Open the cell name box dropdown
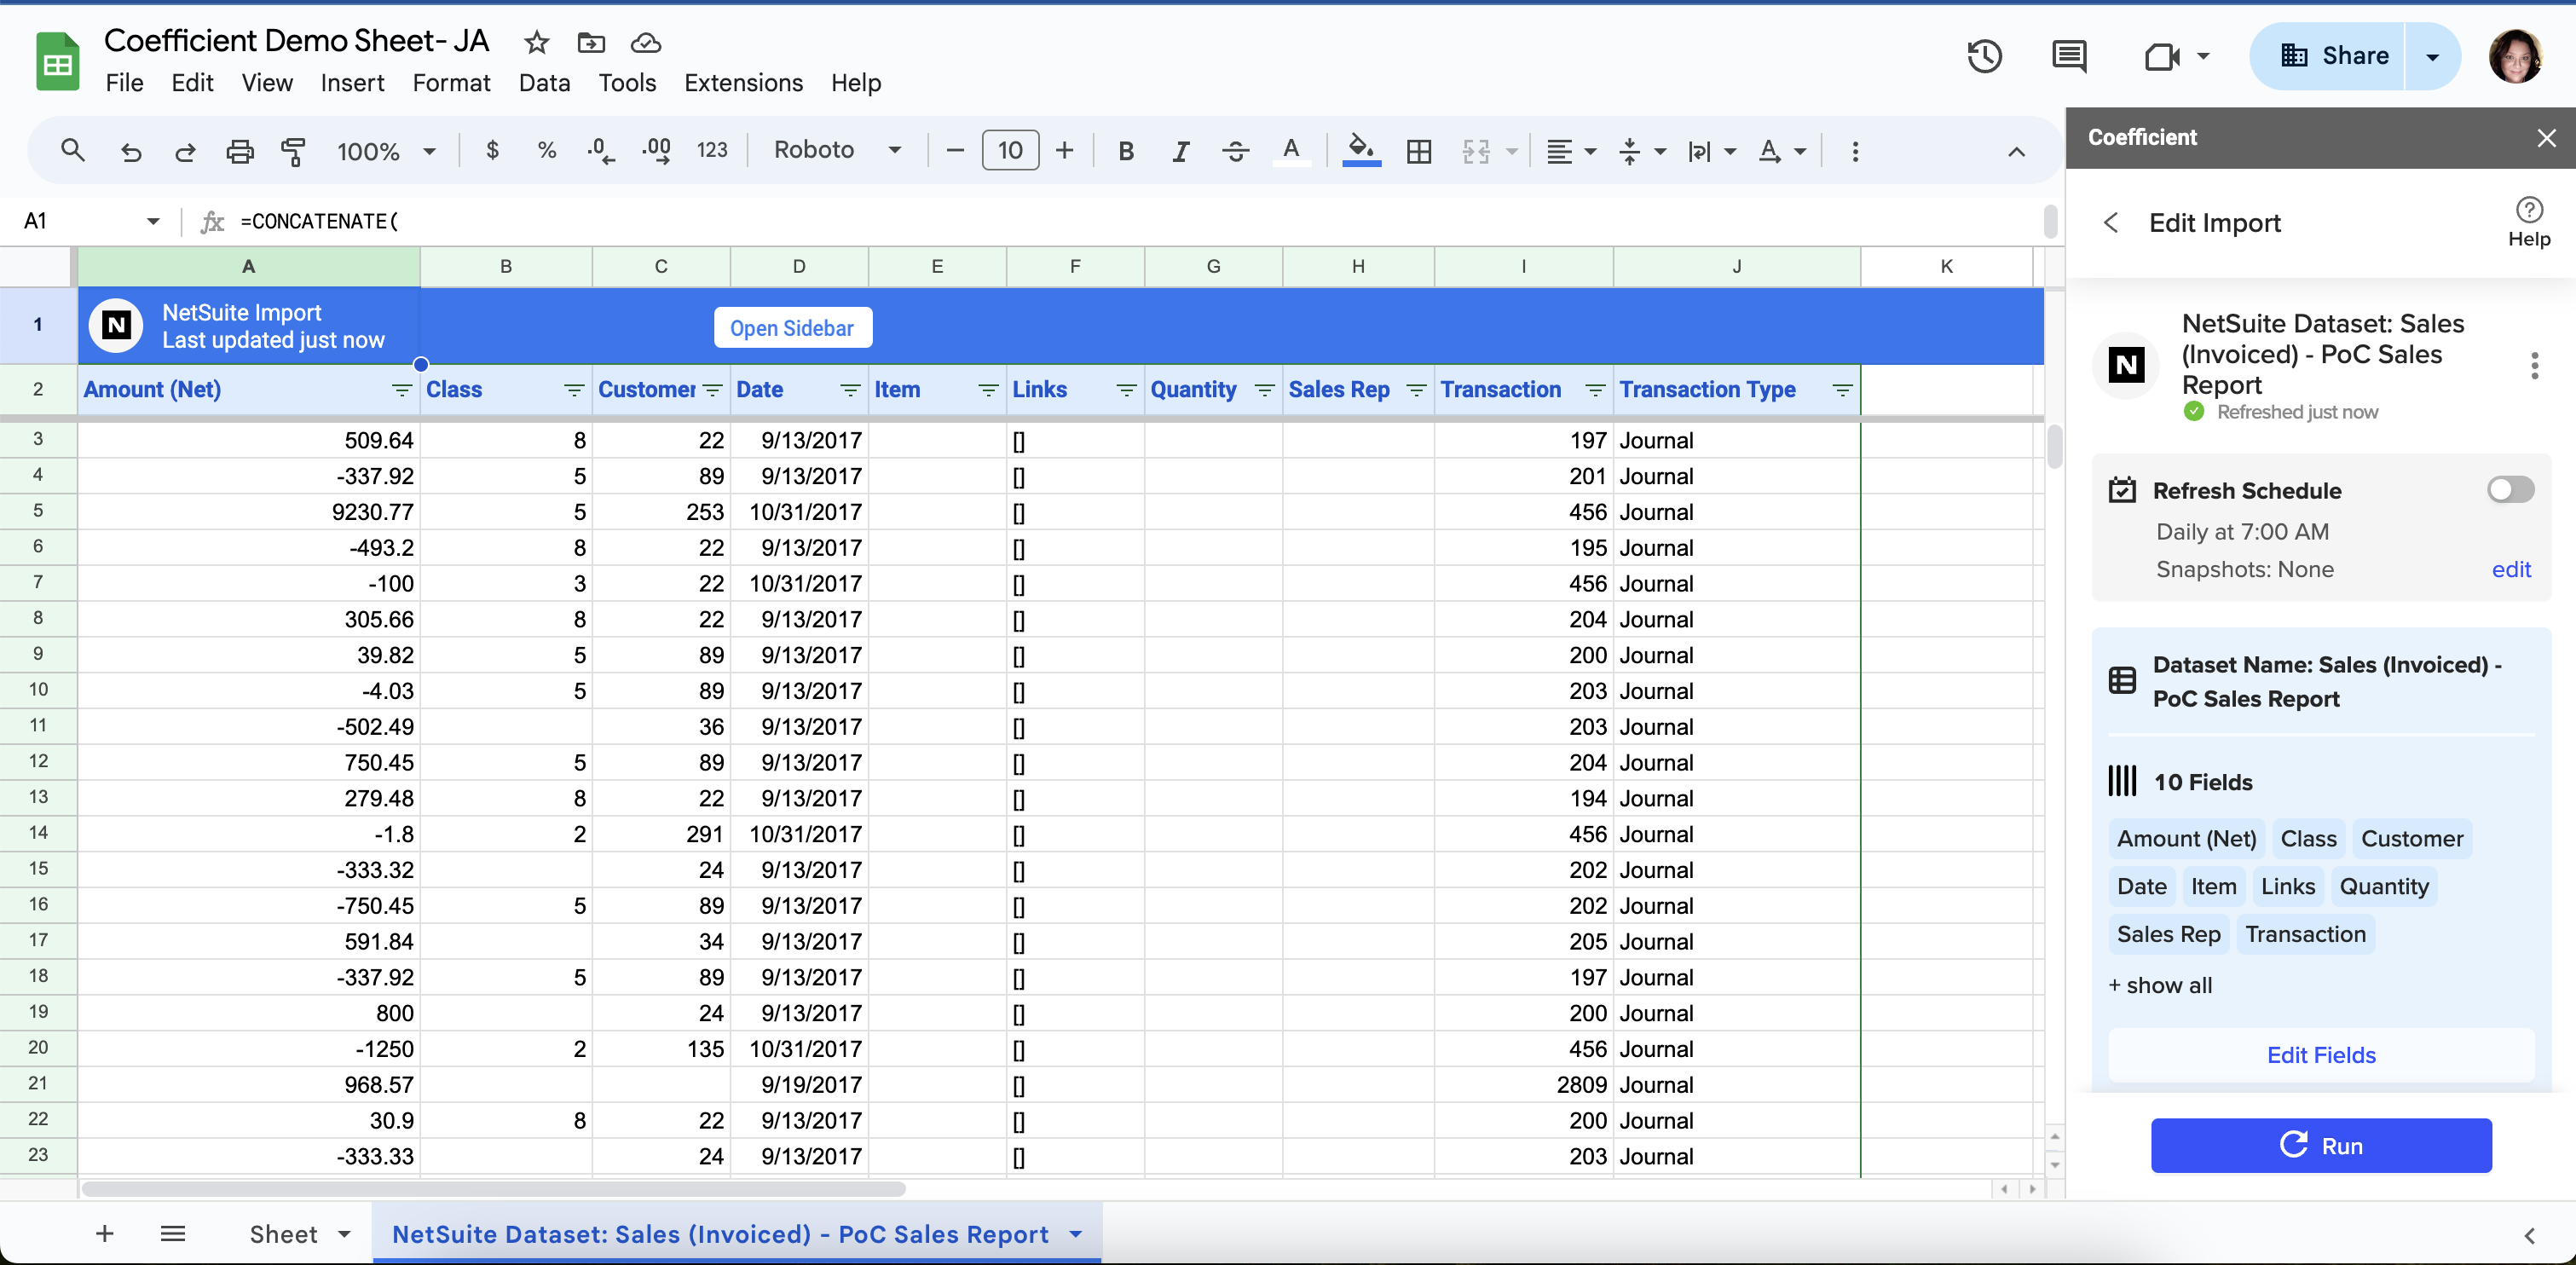The width and height of the screenshot is (2576, 1265). 153,220
